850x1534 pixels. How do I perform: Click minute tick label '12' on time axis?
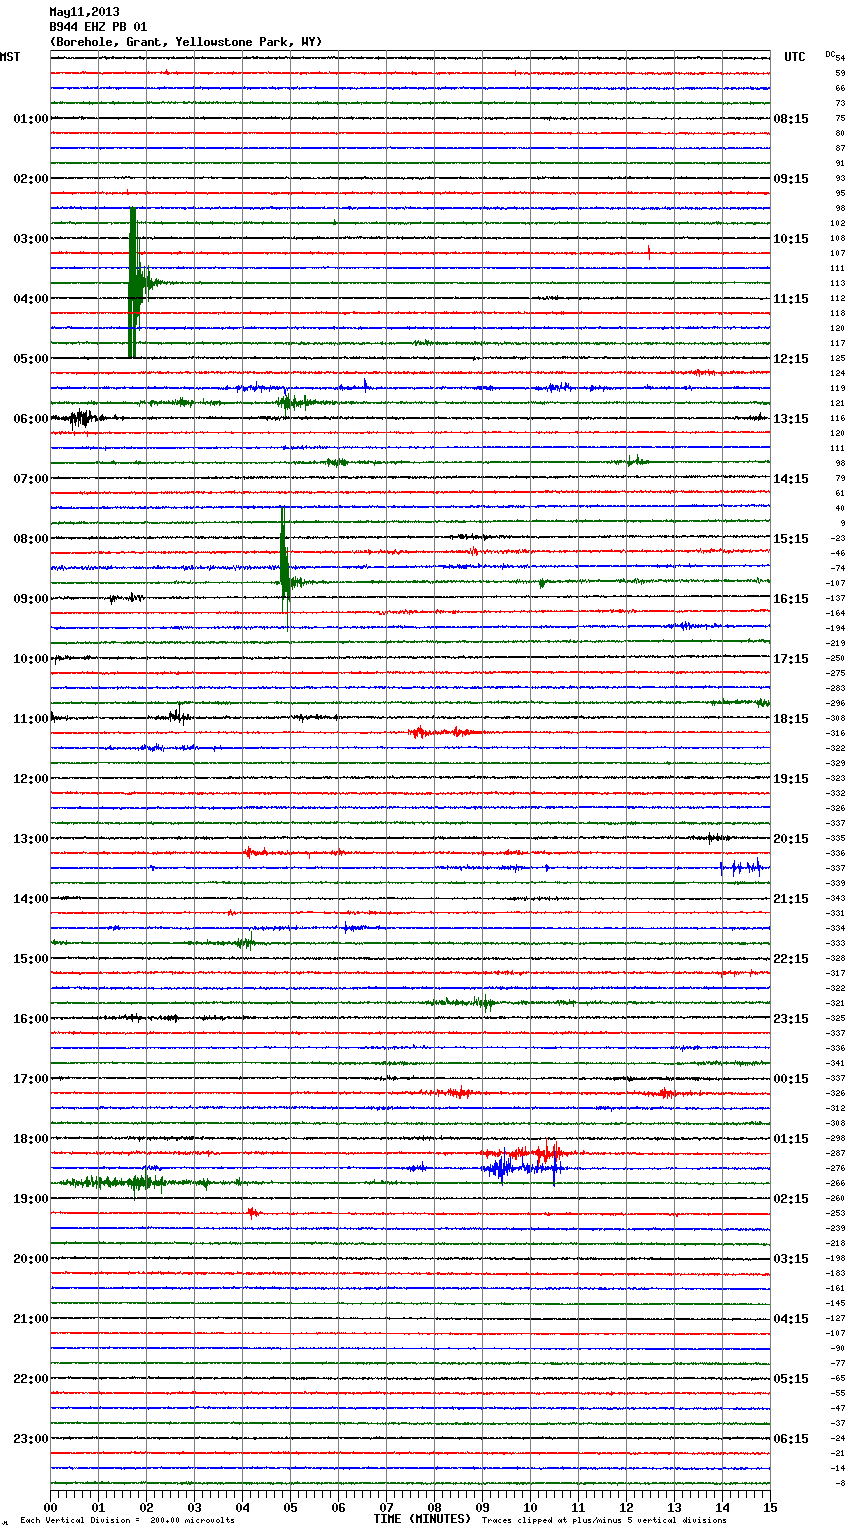click(626, 1507)
